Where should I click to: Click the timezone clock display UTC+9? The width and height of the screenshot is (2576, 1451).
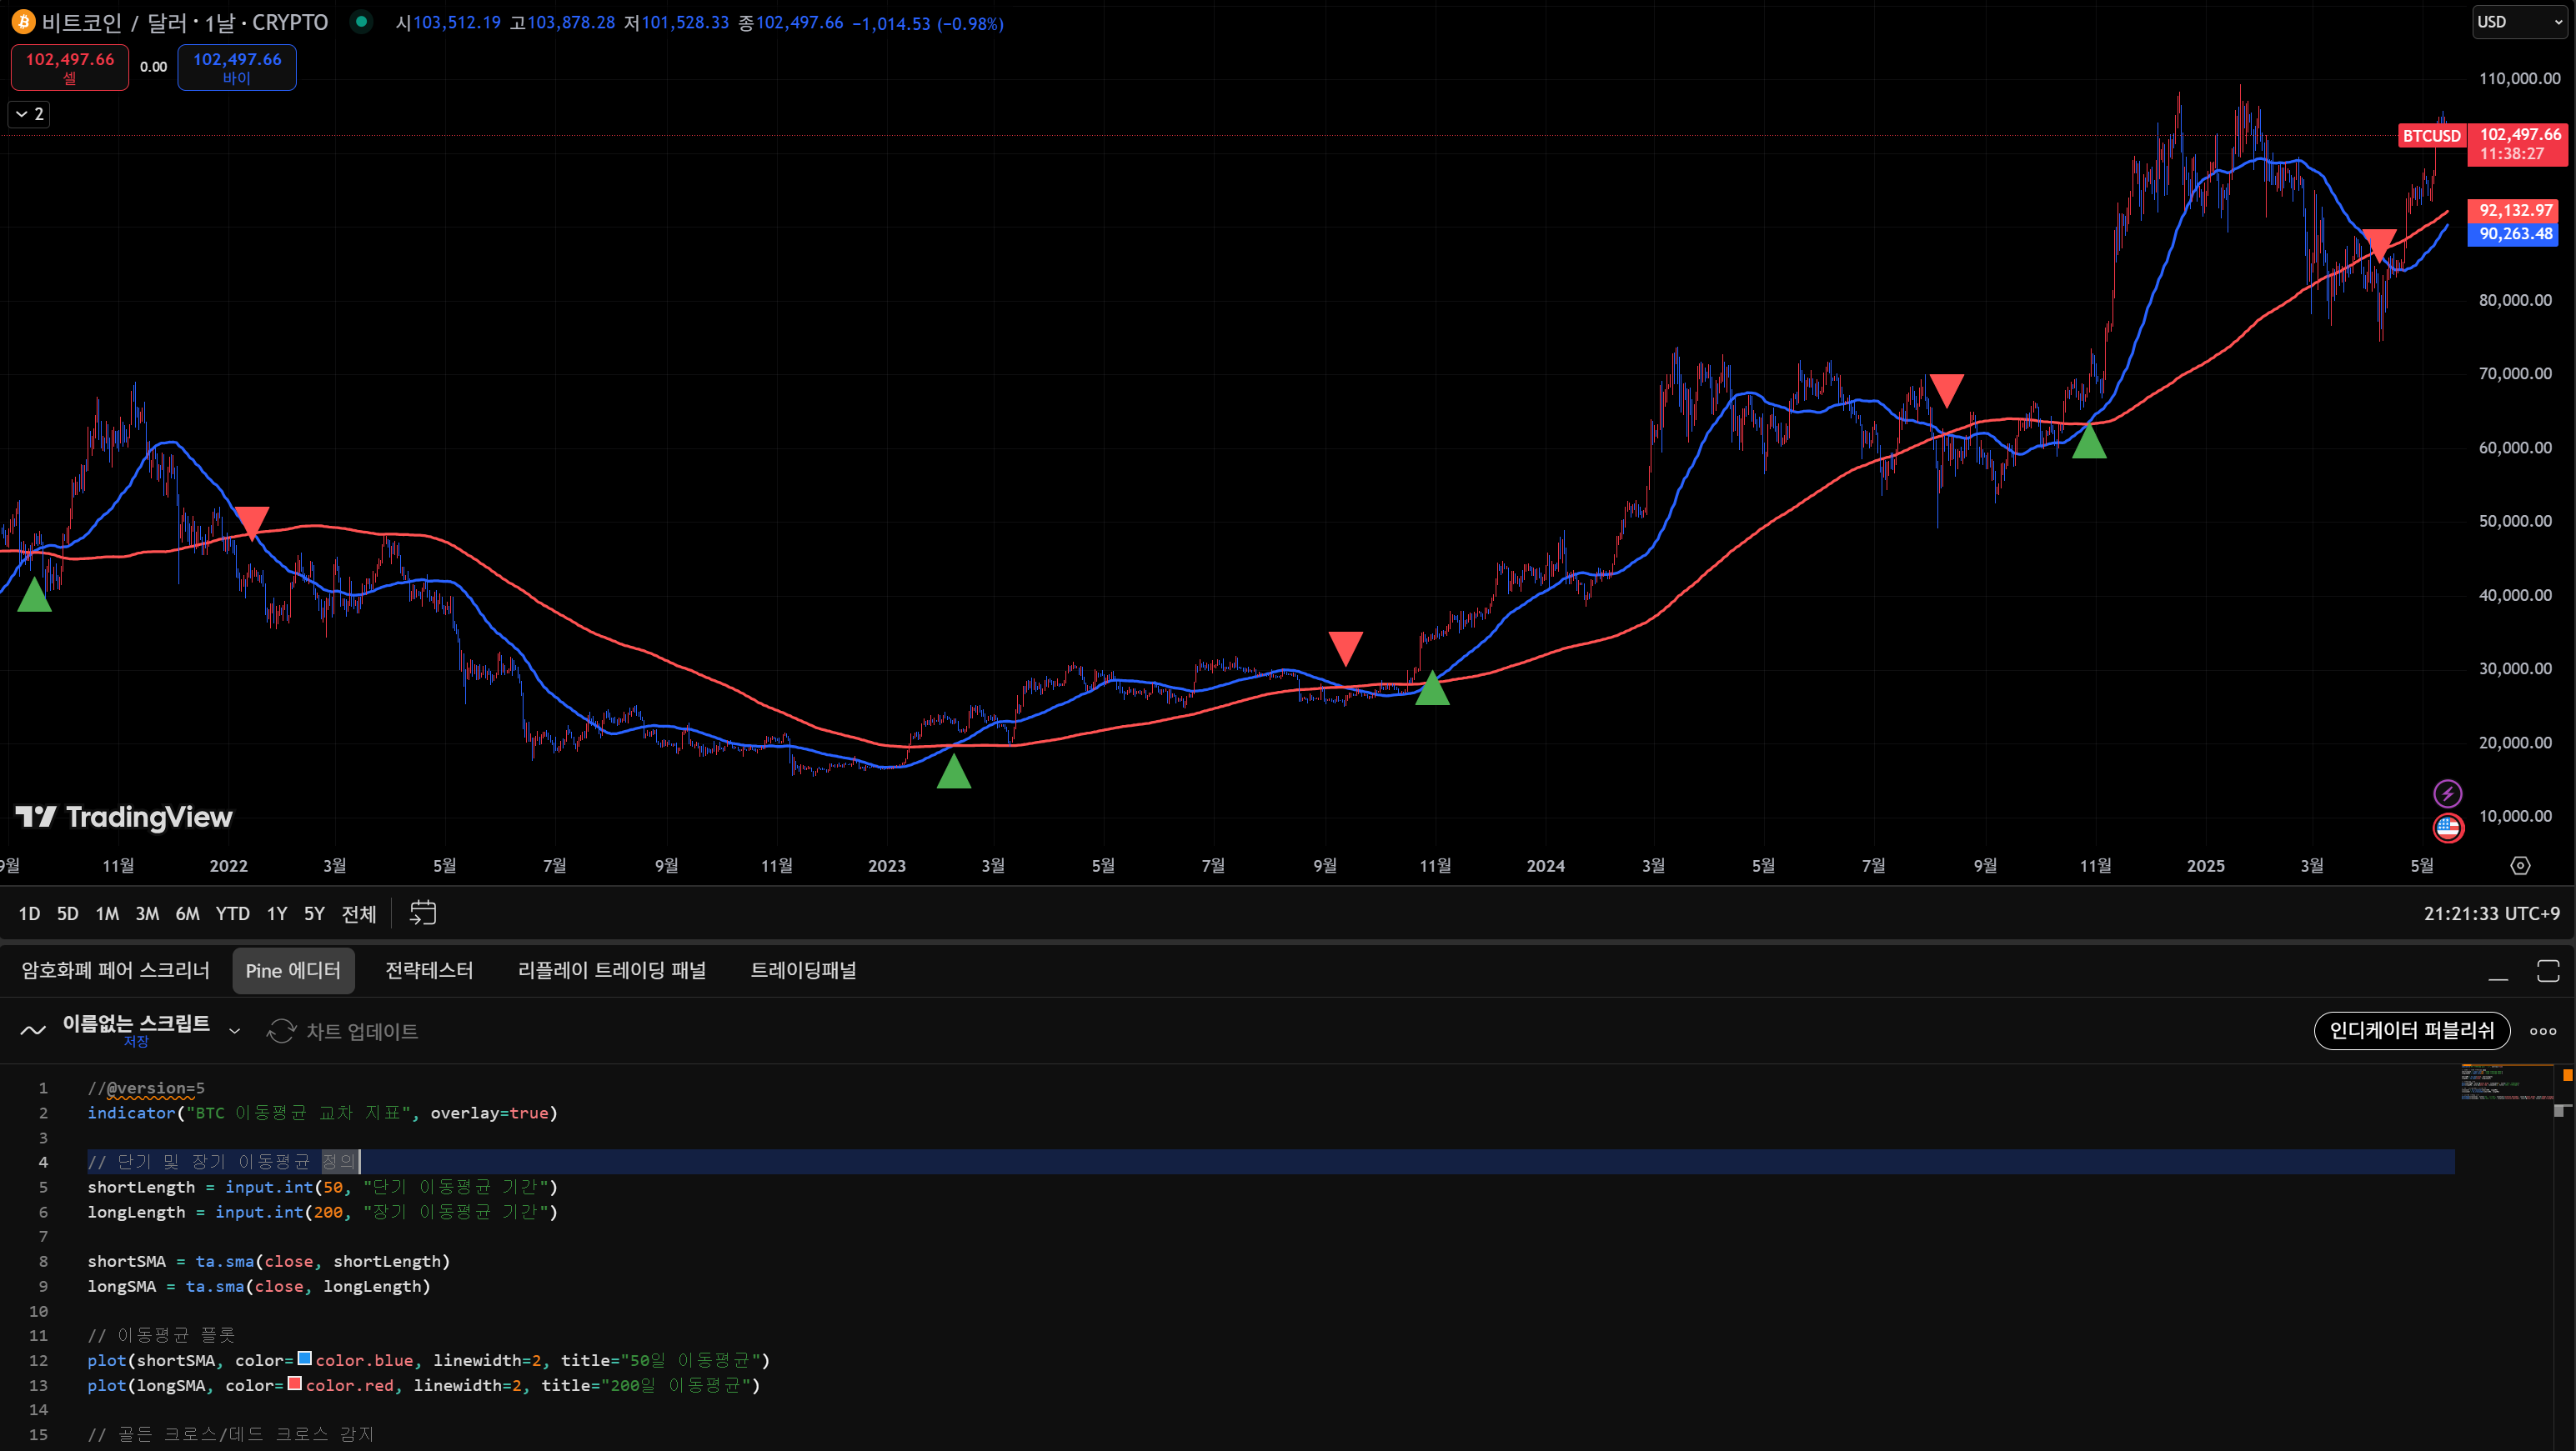point(2491,913)
